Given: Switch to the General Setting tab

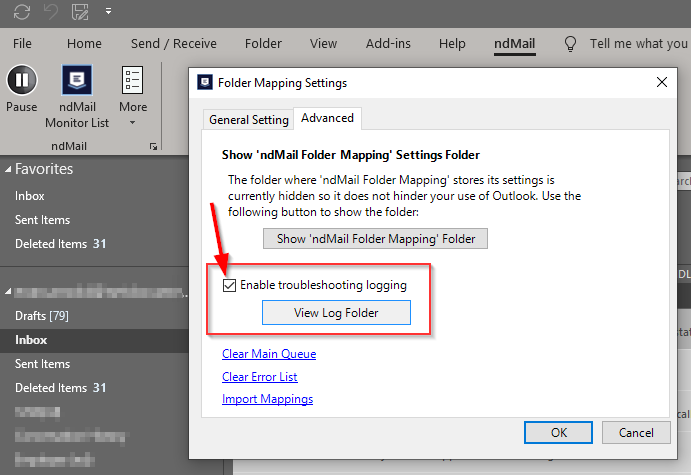Looking at the screenshot, I should point(248,120).
